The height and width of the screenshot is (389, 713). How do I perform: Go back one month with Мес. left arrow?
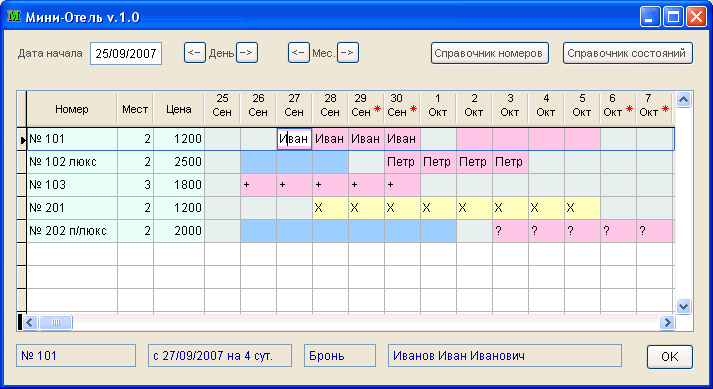299,53
